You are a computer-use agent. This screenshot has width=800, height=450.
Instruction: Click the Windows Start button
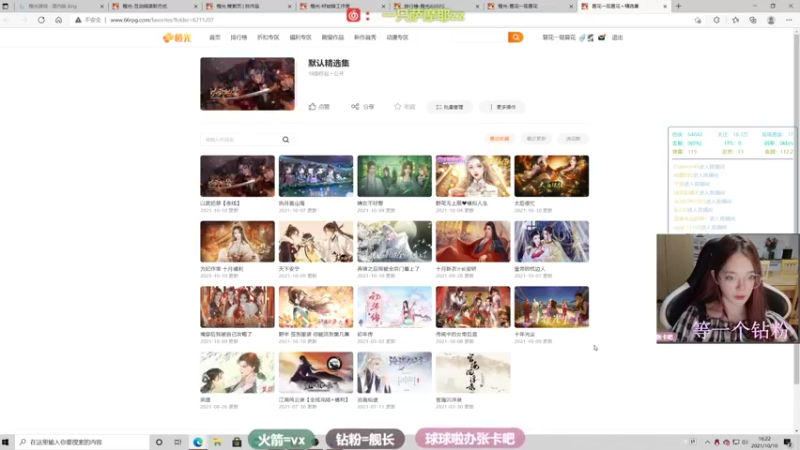coord(6,442)
